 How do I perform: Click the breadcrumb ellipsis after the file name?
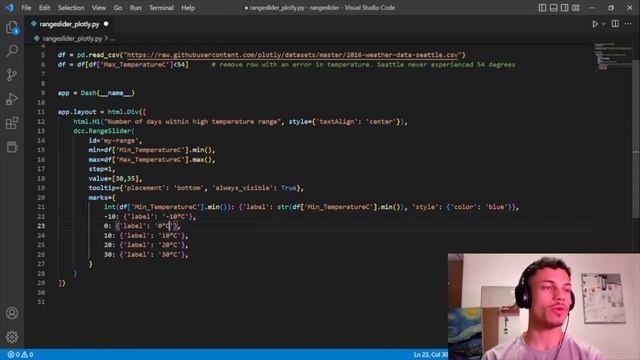(113, 39)
